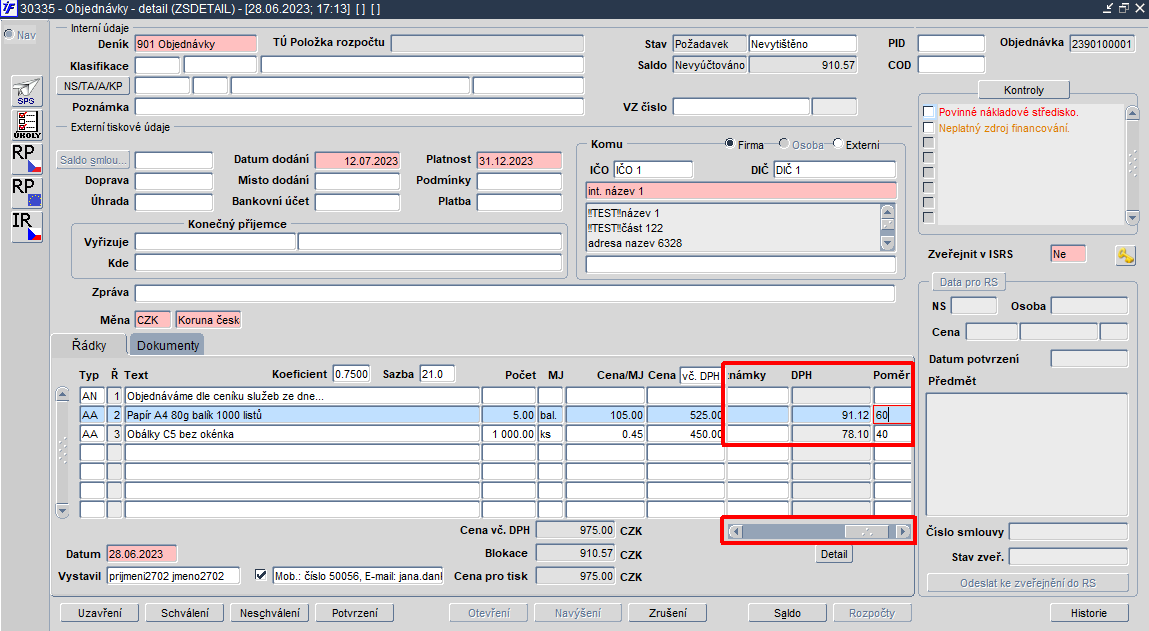
Task: Click the horizontal scrollbar thumb under rows
Action: click(x=867, y=531)
